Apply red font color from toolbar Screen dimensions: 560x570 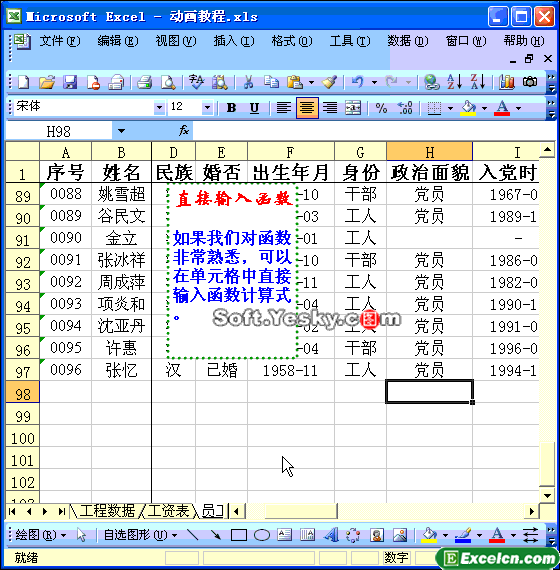click(502, 108)
